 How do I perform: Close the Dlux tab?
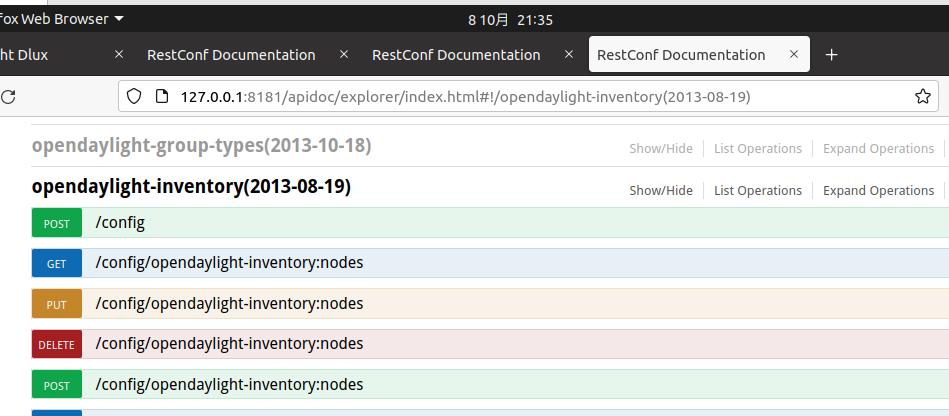click(119, 55)
